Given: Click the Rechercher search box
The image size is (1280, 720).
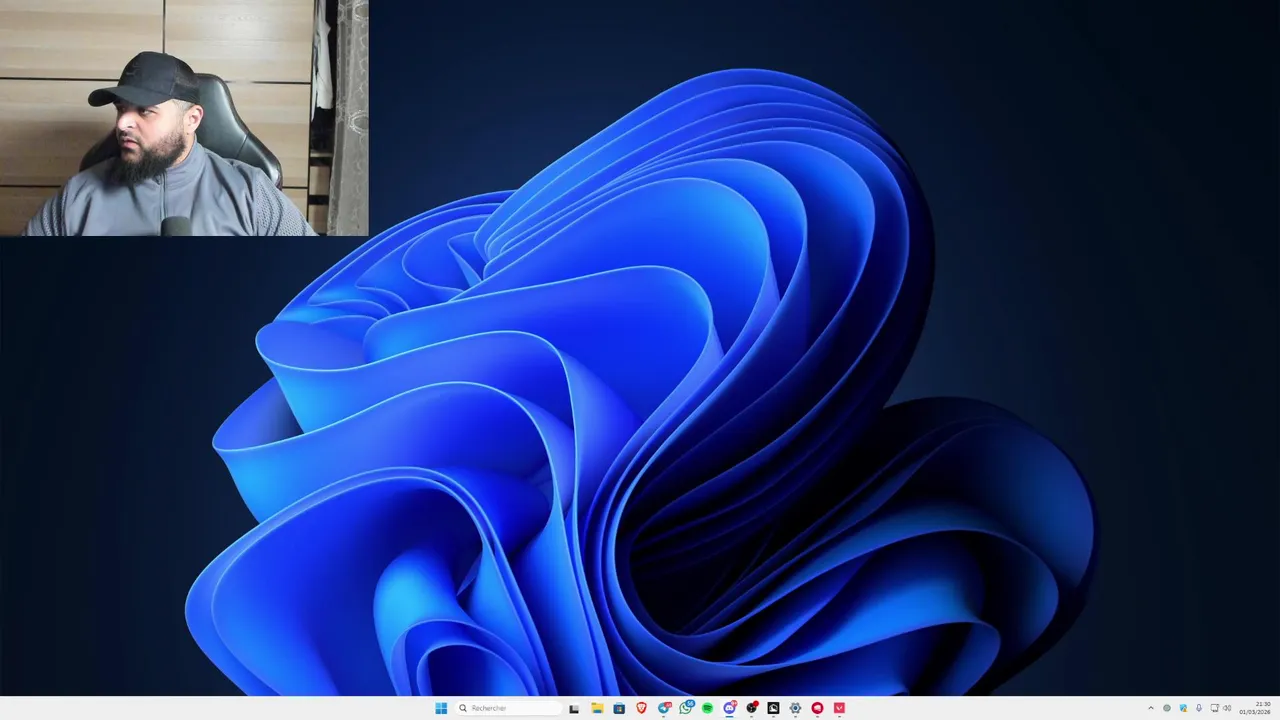Looking at the screenshot, I should click(x=508, y=708).
